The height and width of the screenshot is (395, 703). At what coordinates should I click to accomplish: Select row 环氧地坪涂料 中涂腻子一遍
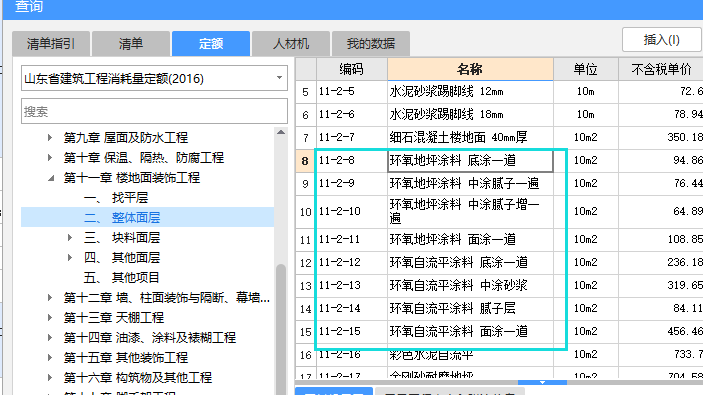(499, 184)
